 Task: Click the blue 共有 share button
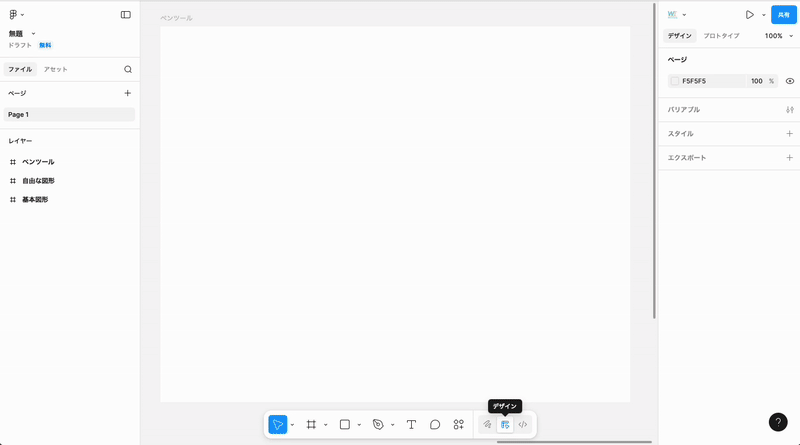[783, 15]
